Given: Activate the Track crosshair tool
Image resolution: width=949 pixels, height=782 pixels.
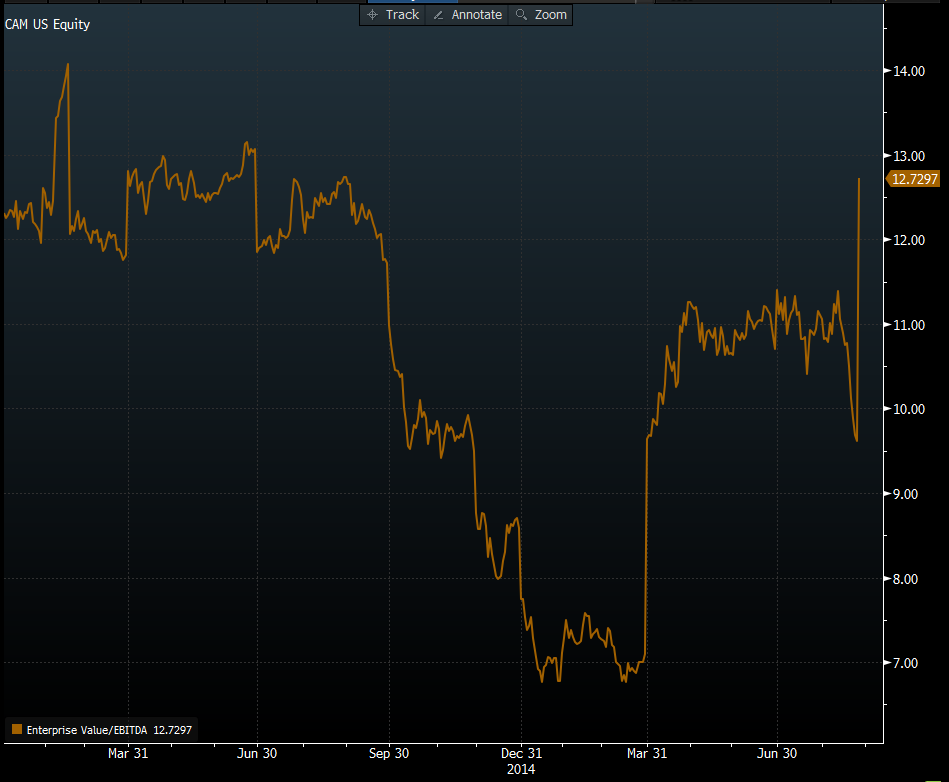Looking at the screenshot, I should 393,15.
